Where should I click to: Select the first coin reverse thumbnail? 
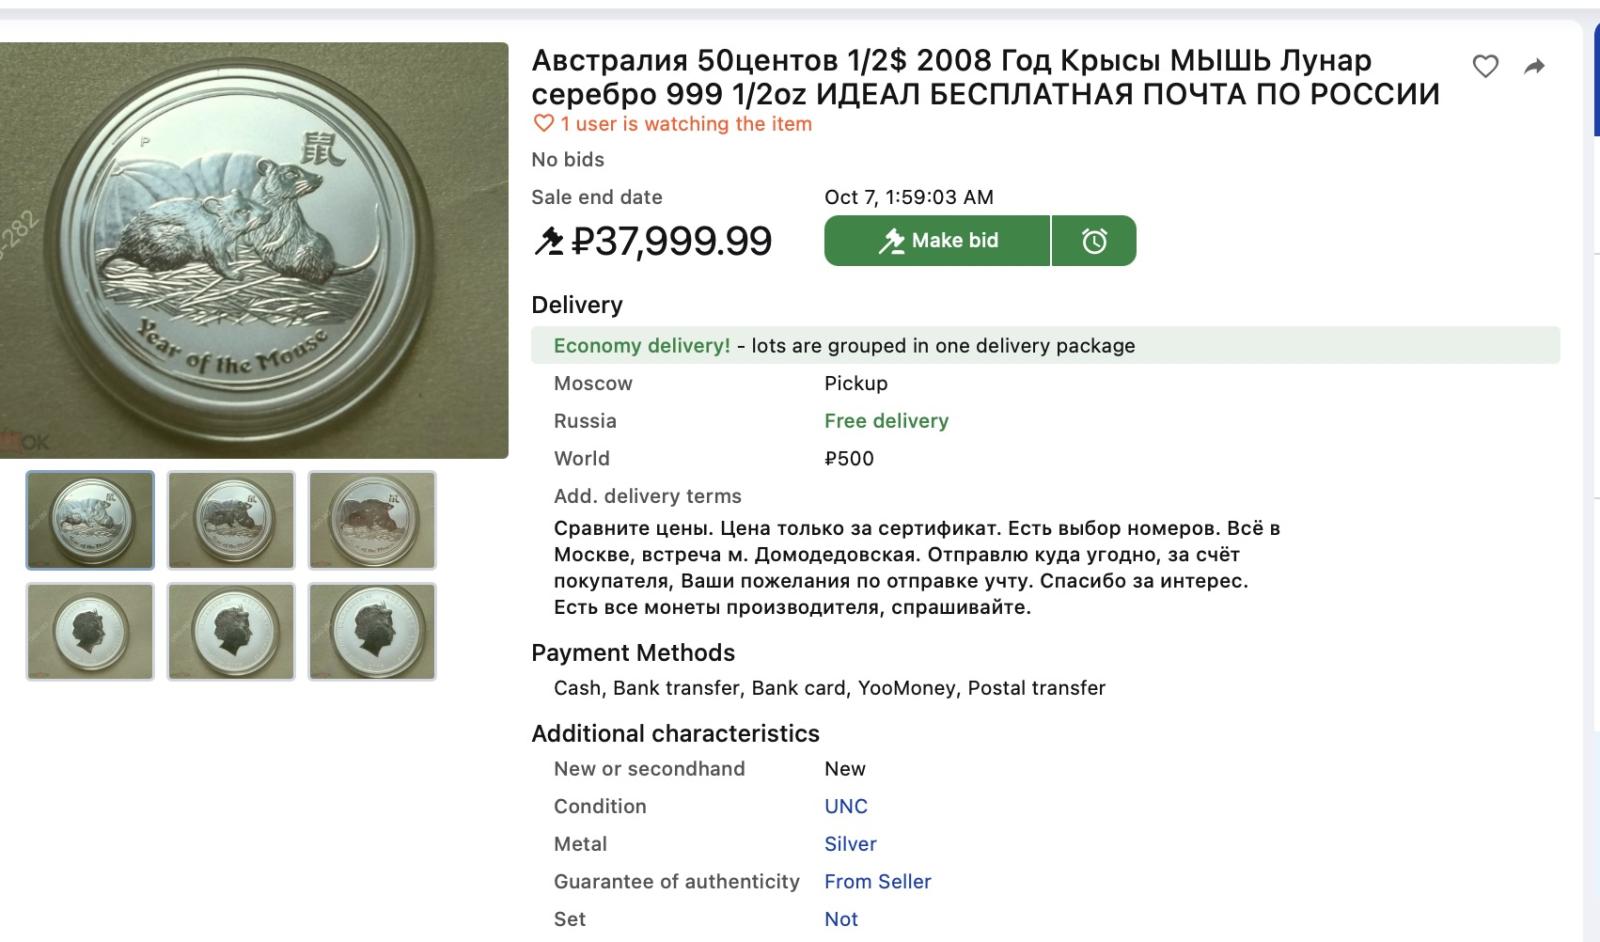click(90, 520)
